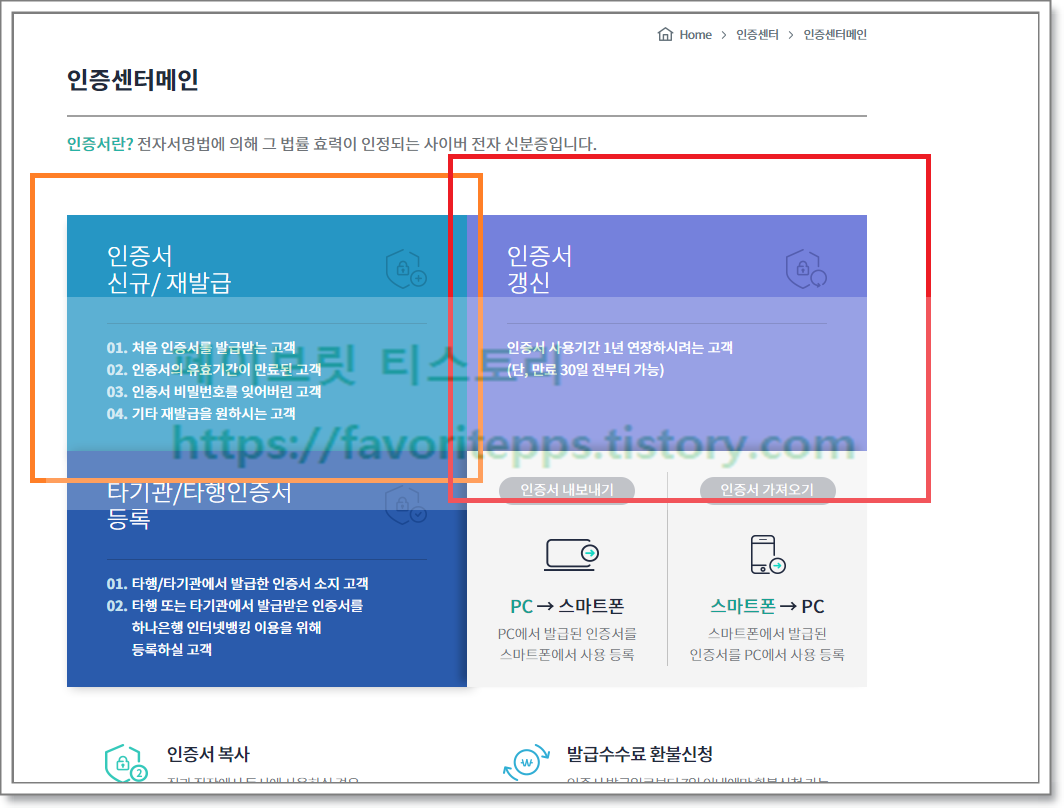Go to 인증센터 breadcrumb link
This screenshot has width=1064, height=808.
757,35
